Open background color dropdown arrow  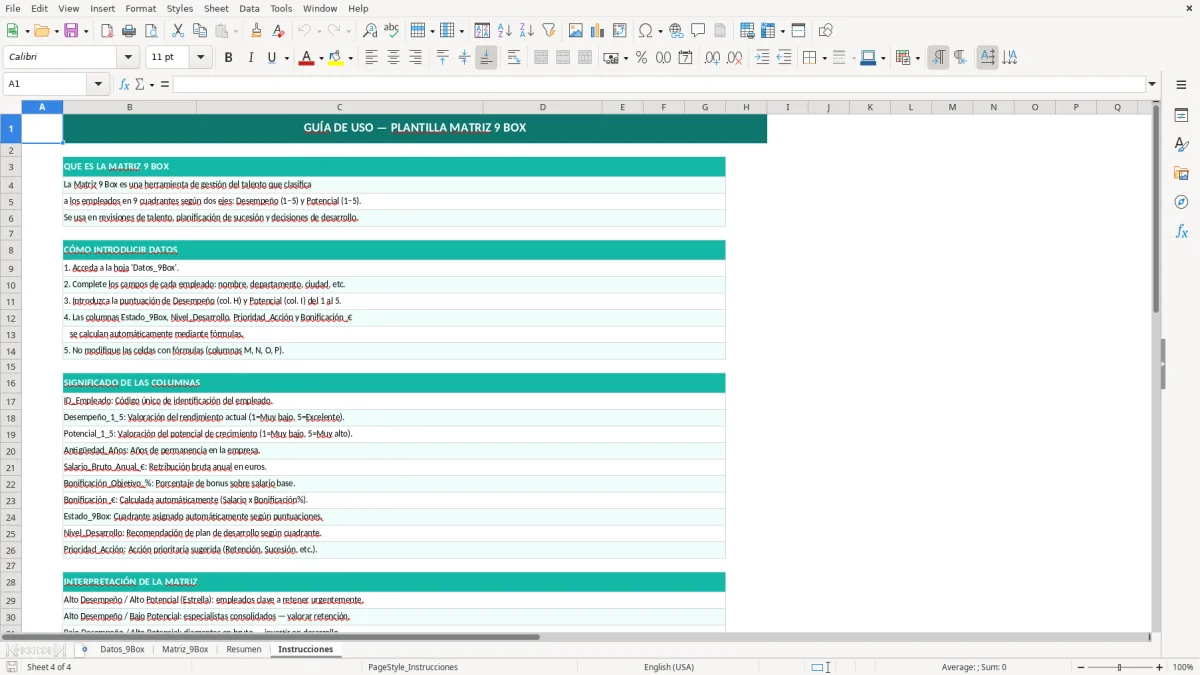pyautogui.click(x=350, y=58)
